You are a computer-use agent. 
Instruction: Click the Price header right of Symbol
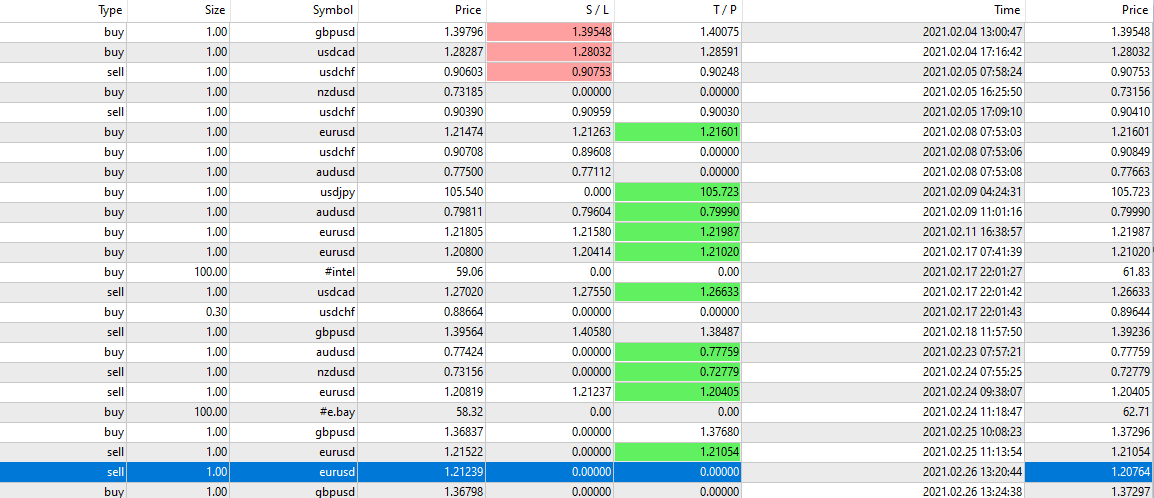coord(422,10)
